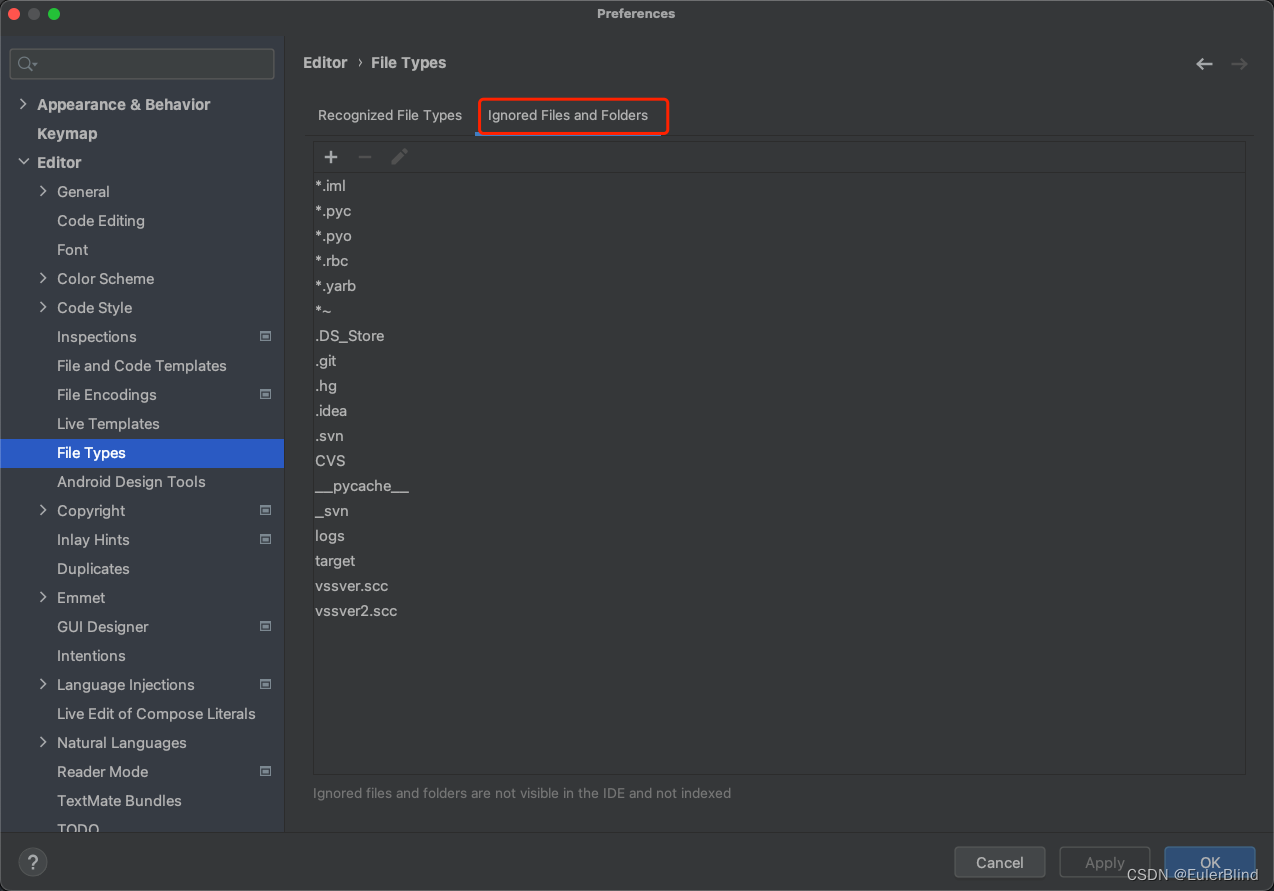The image size is (1274, 891).
Task: Click the remove (−) icon above the list
Action: (x=365, y=157)
